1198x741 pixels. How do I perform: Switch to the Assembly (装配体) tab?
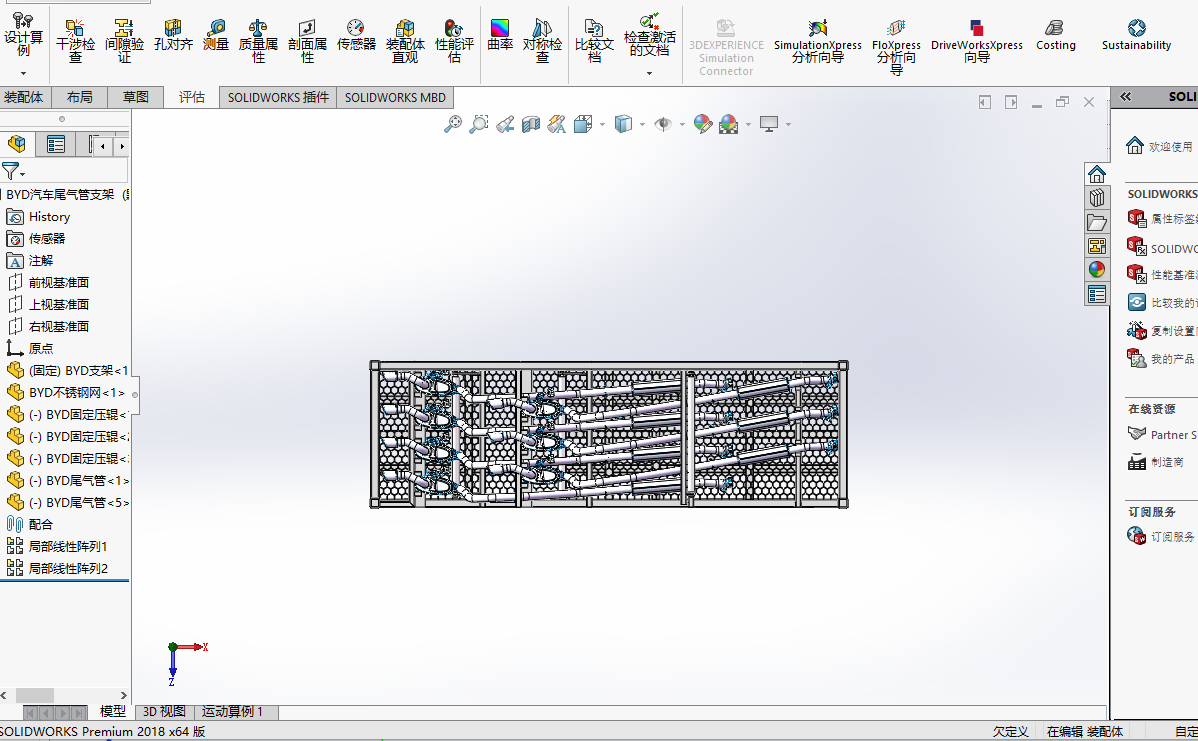coord(24,97)
